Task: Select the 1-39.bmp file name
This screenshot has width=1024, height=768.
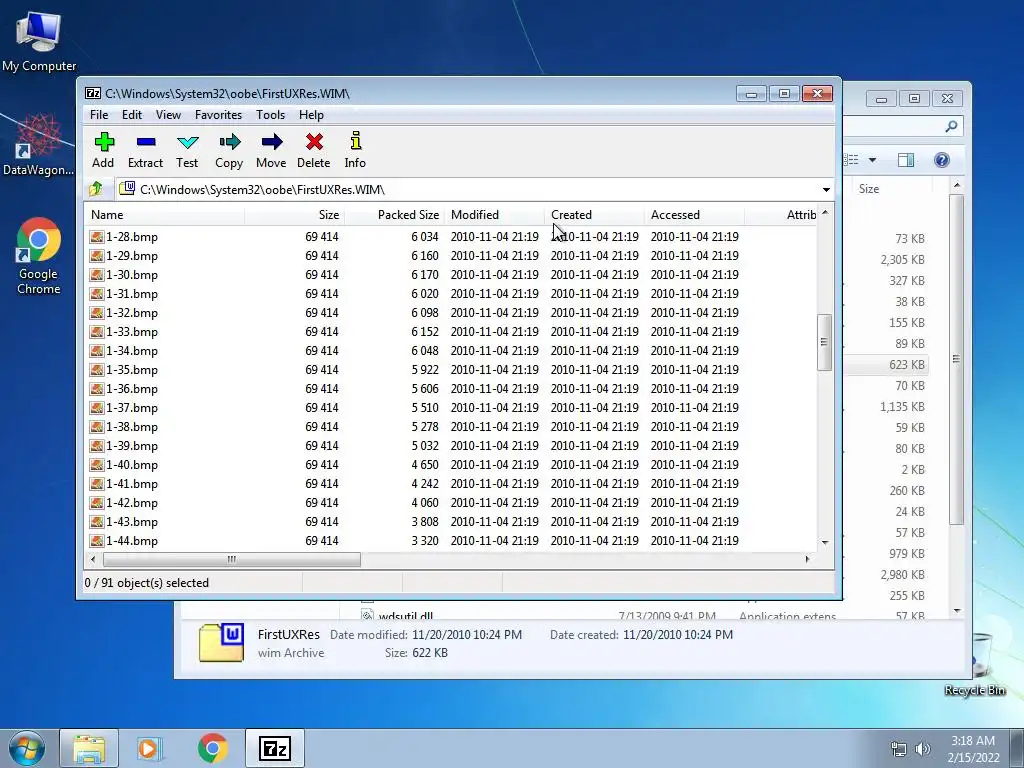Action: click(132, 446)
